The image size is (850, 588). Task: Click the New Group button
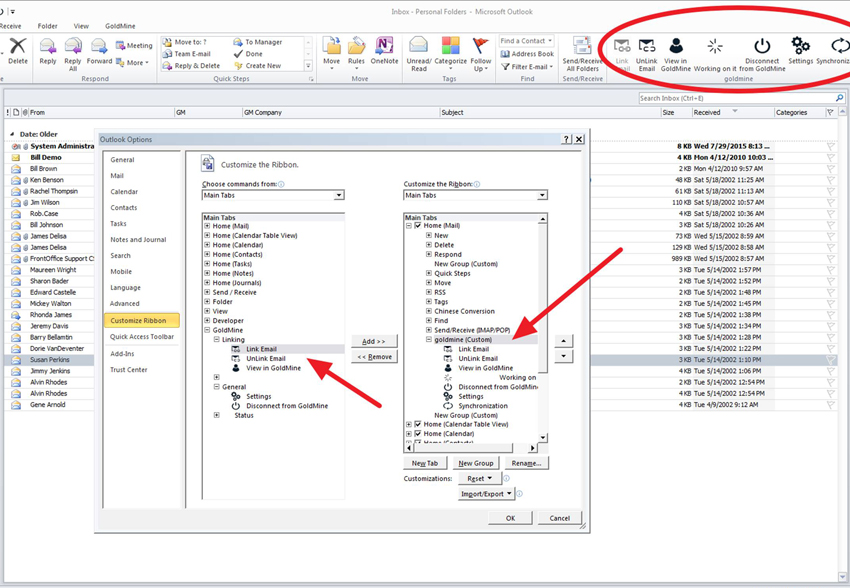click(x=475, y=463)
